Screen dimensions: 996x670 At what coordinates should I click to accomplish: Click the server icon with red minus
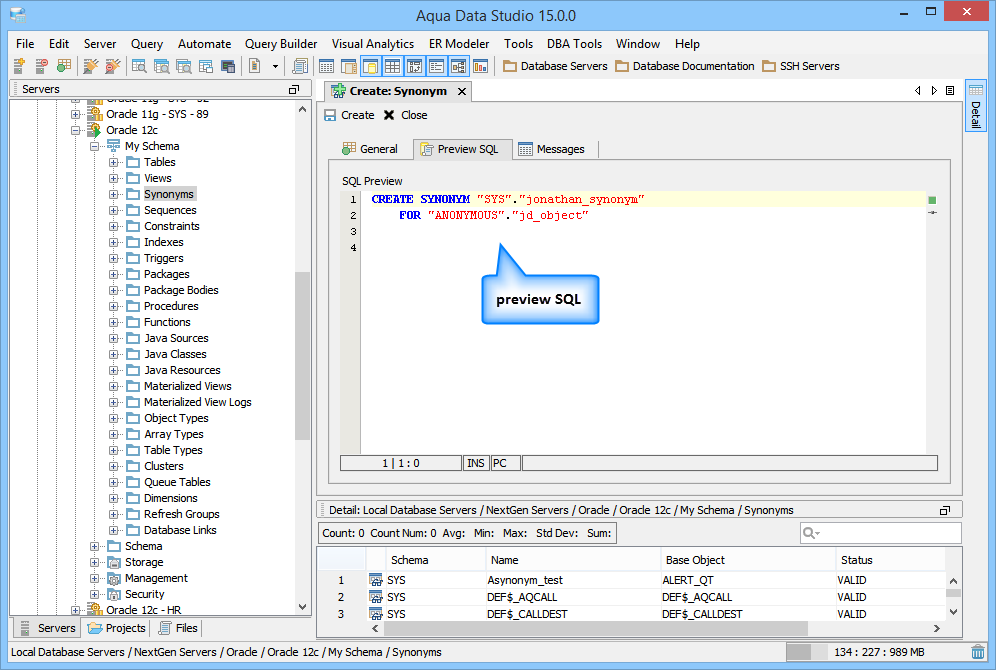click(x=42, y=65)
